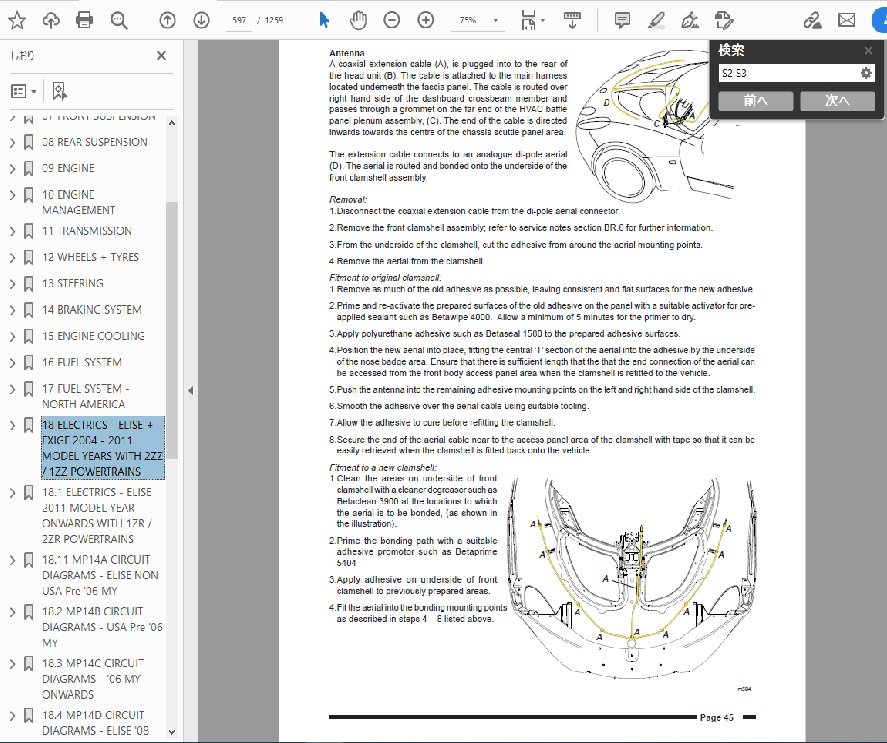Open 15 ENGINE COOLING bookmark
The width and height of the screenshot is (887, 743).
93,336
